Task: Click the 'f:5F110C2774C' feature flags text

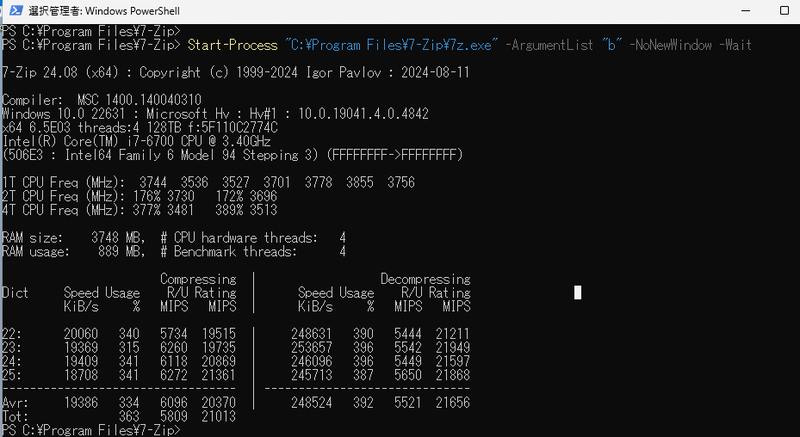Action: (232, 127)
